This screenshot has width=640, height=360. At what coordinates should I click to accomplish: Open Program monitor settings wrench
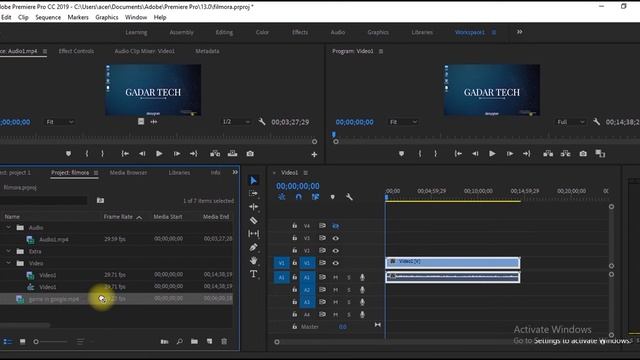(x=596, y=122)
